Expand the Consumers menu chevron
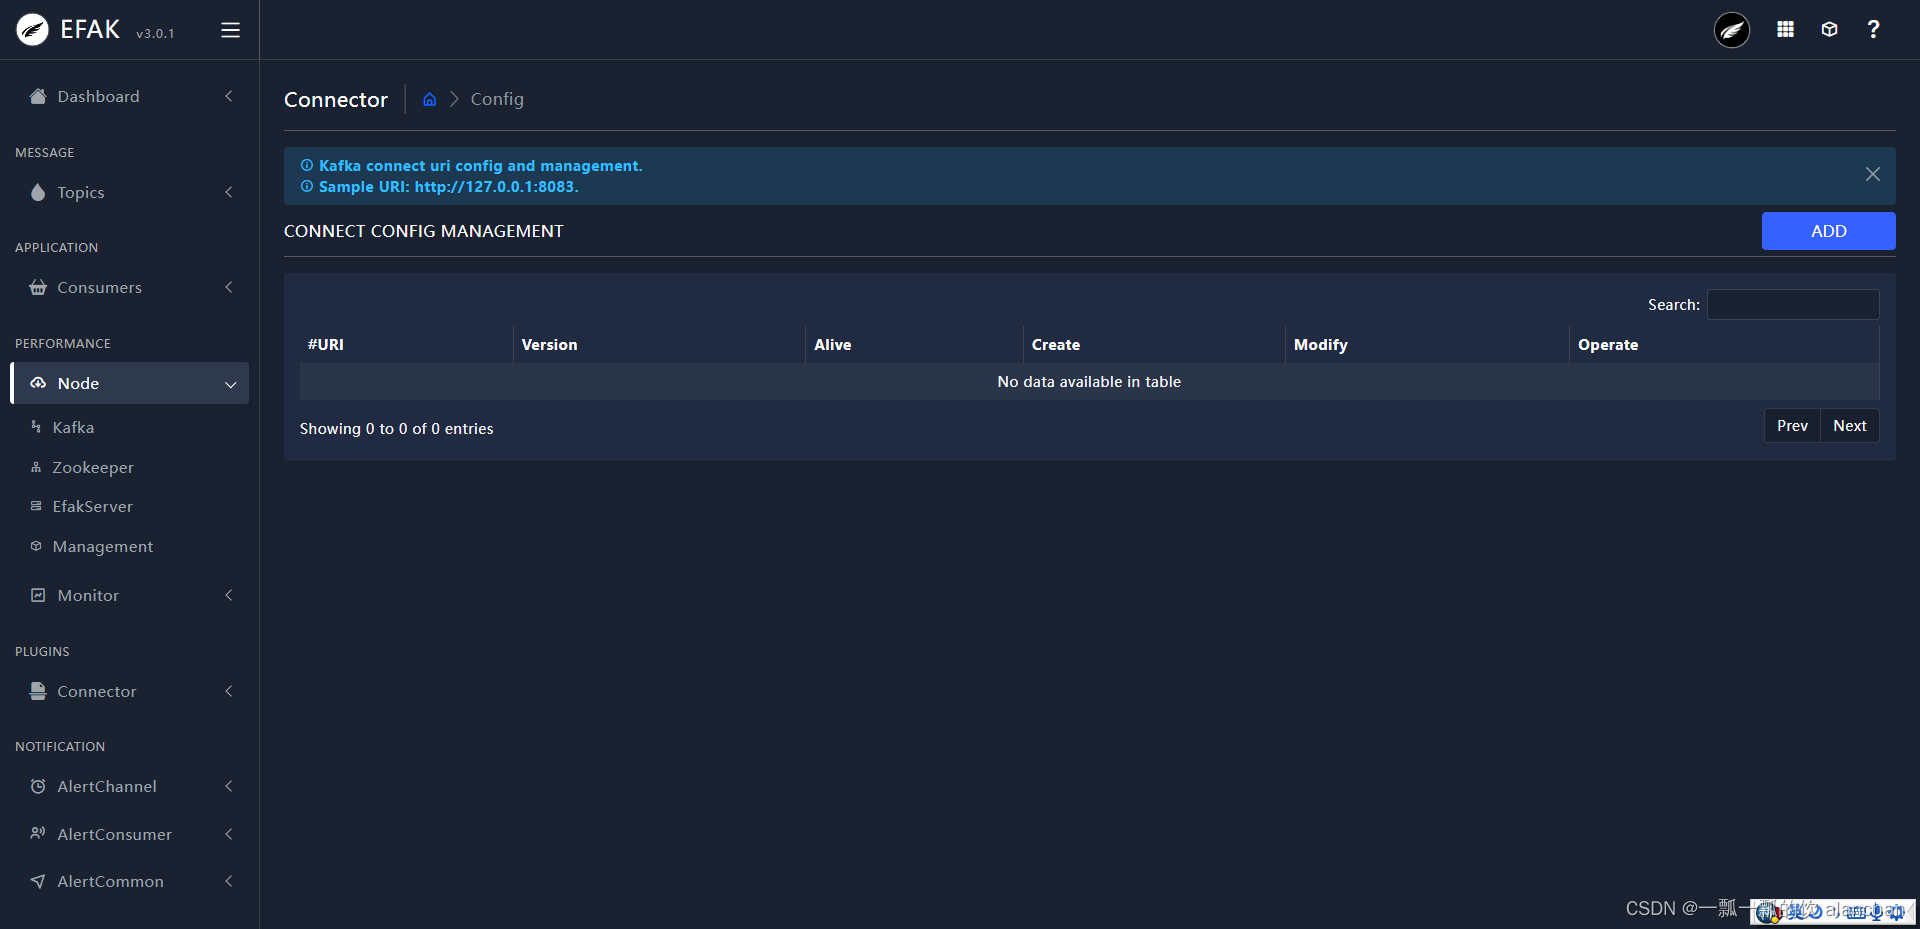Screen dimensions: 1920x929 tap(229, 287)
